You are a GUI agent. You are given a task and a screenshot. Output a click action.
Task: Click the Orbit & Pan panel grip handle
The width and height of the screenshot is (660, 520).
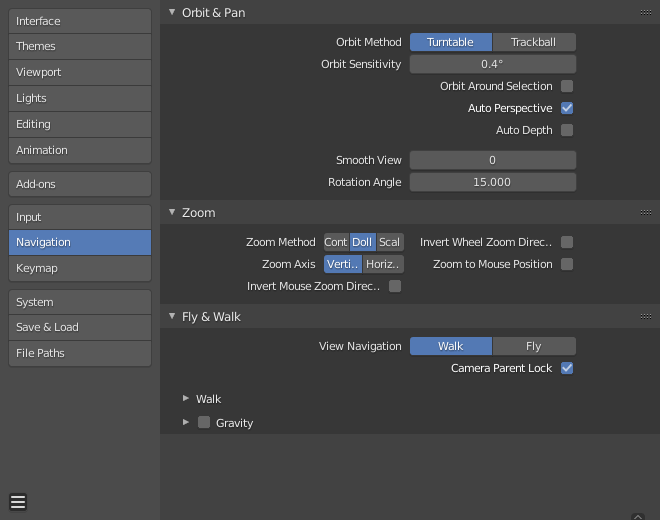[646, 12]
